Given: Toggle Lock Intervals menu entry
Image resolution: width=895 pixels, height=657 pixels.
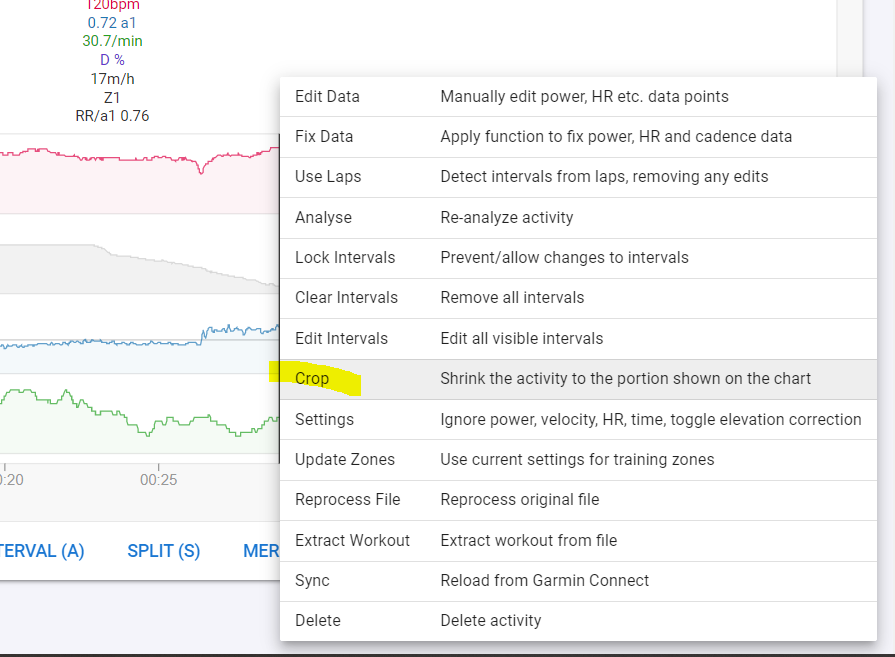Looking at the screenshot, I should pyautogui.click(x=578, y=258).
